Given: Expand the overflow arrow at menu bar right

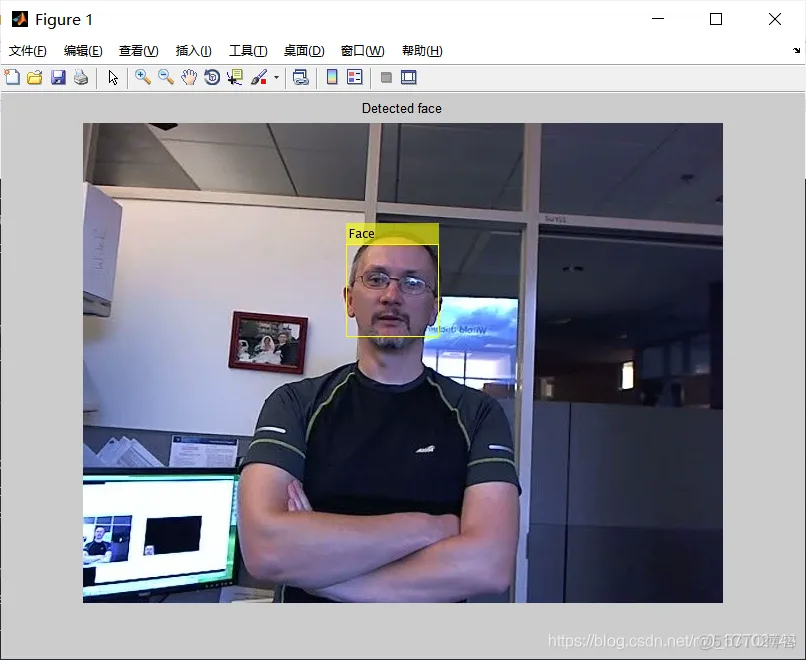Looking at the screenshot, I should tap(797, 50).
